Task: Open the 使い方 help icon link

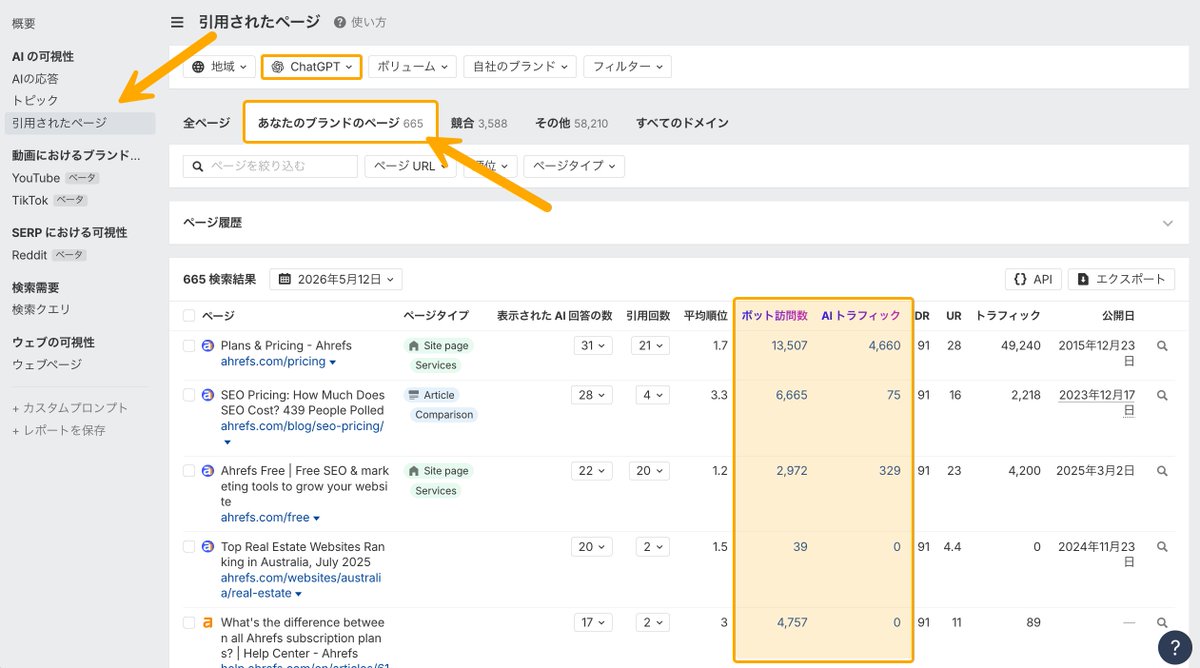Action: coord(360,22)
